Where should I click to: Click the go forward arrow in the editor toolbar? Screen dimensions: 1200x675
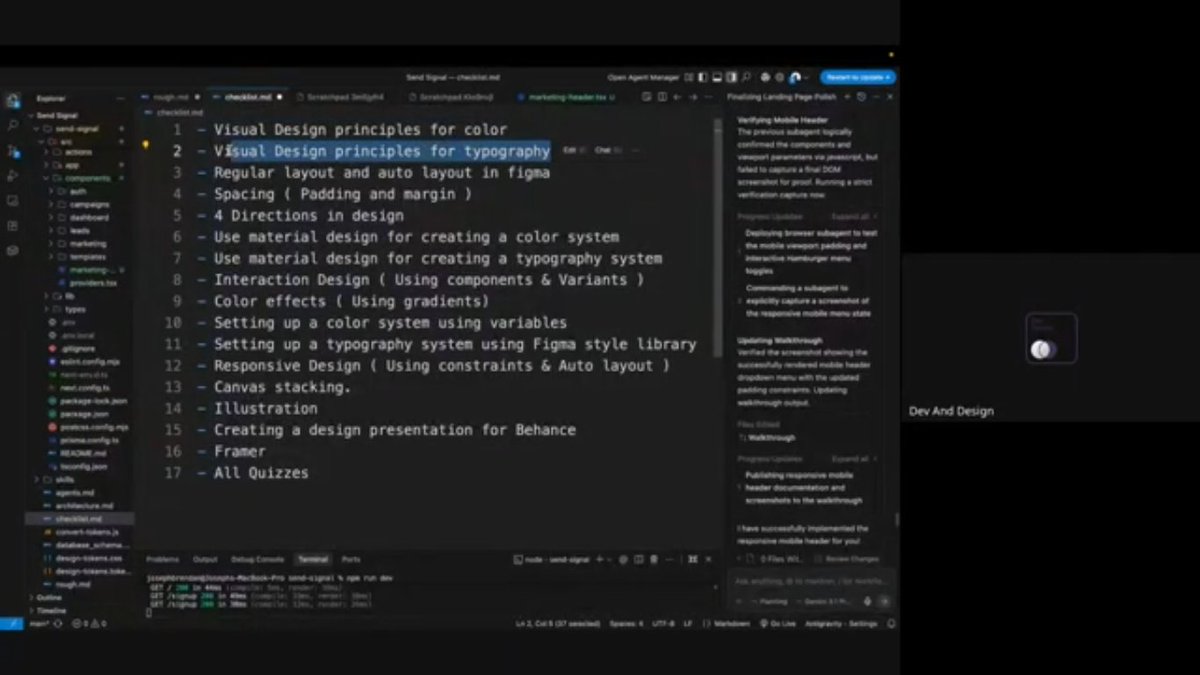pos(693,97)
